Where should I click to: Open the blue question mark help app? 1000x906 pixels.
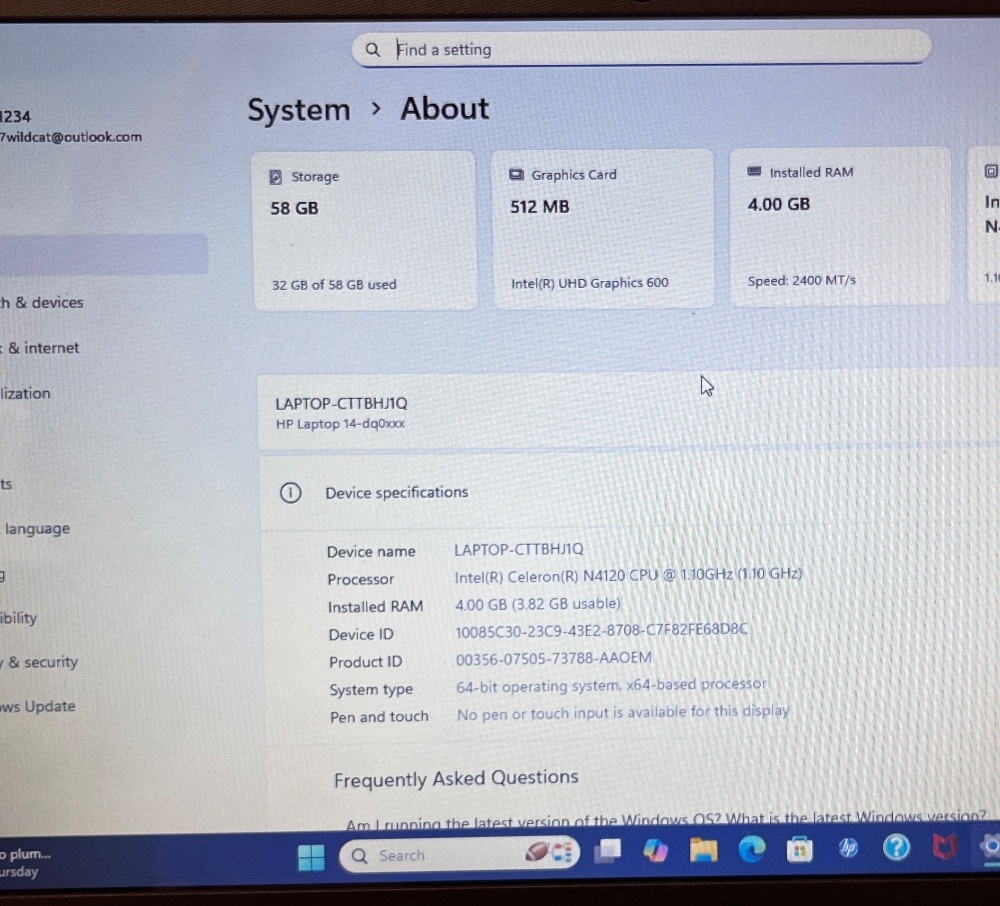[x=896, y=848]
